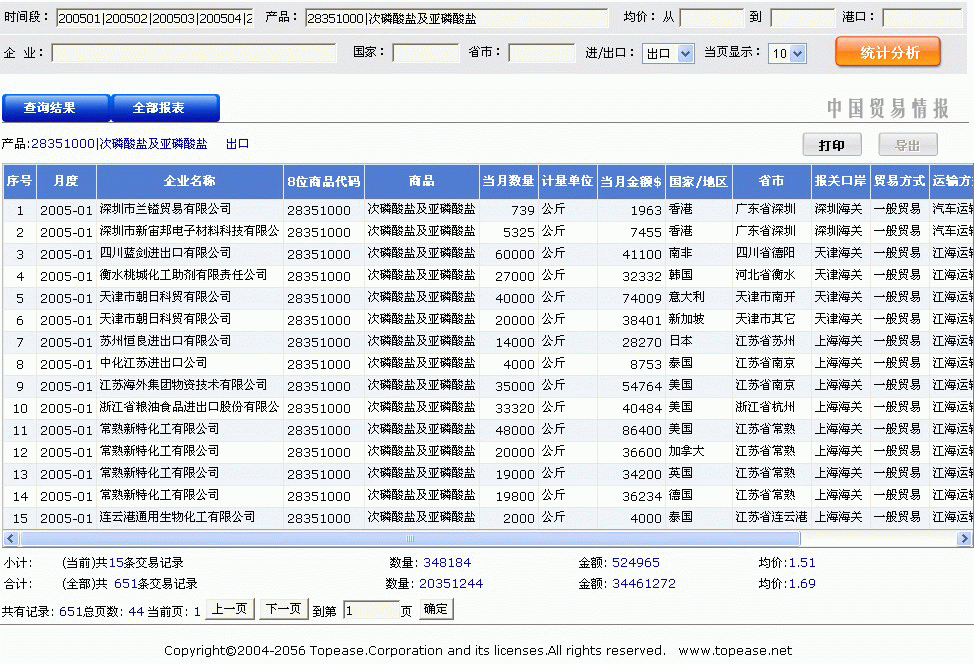The height and width of the screenshot is (664, 974).
Task: Go to next page with 下一页
Action: [x=282, y=609]
